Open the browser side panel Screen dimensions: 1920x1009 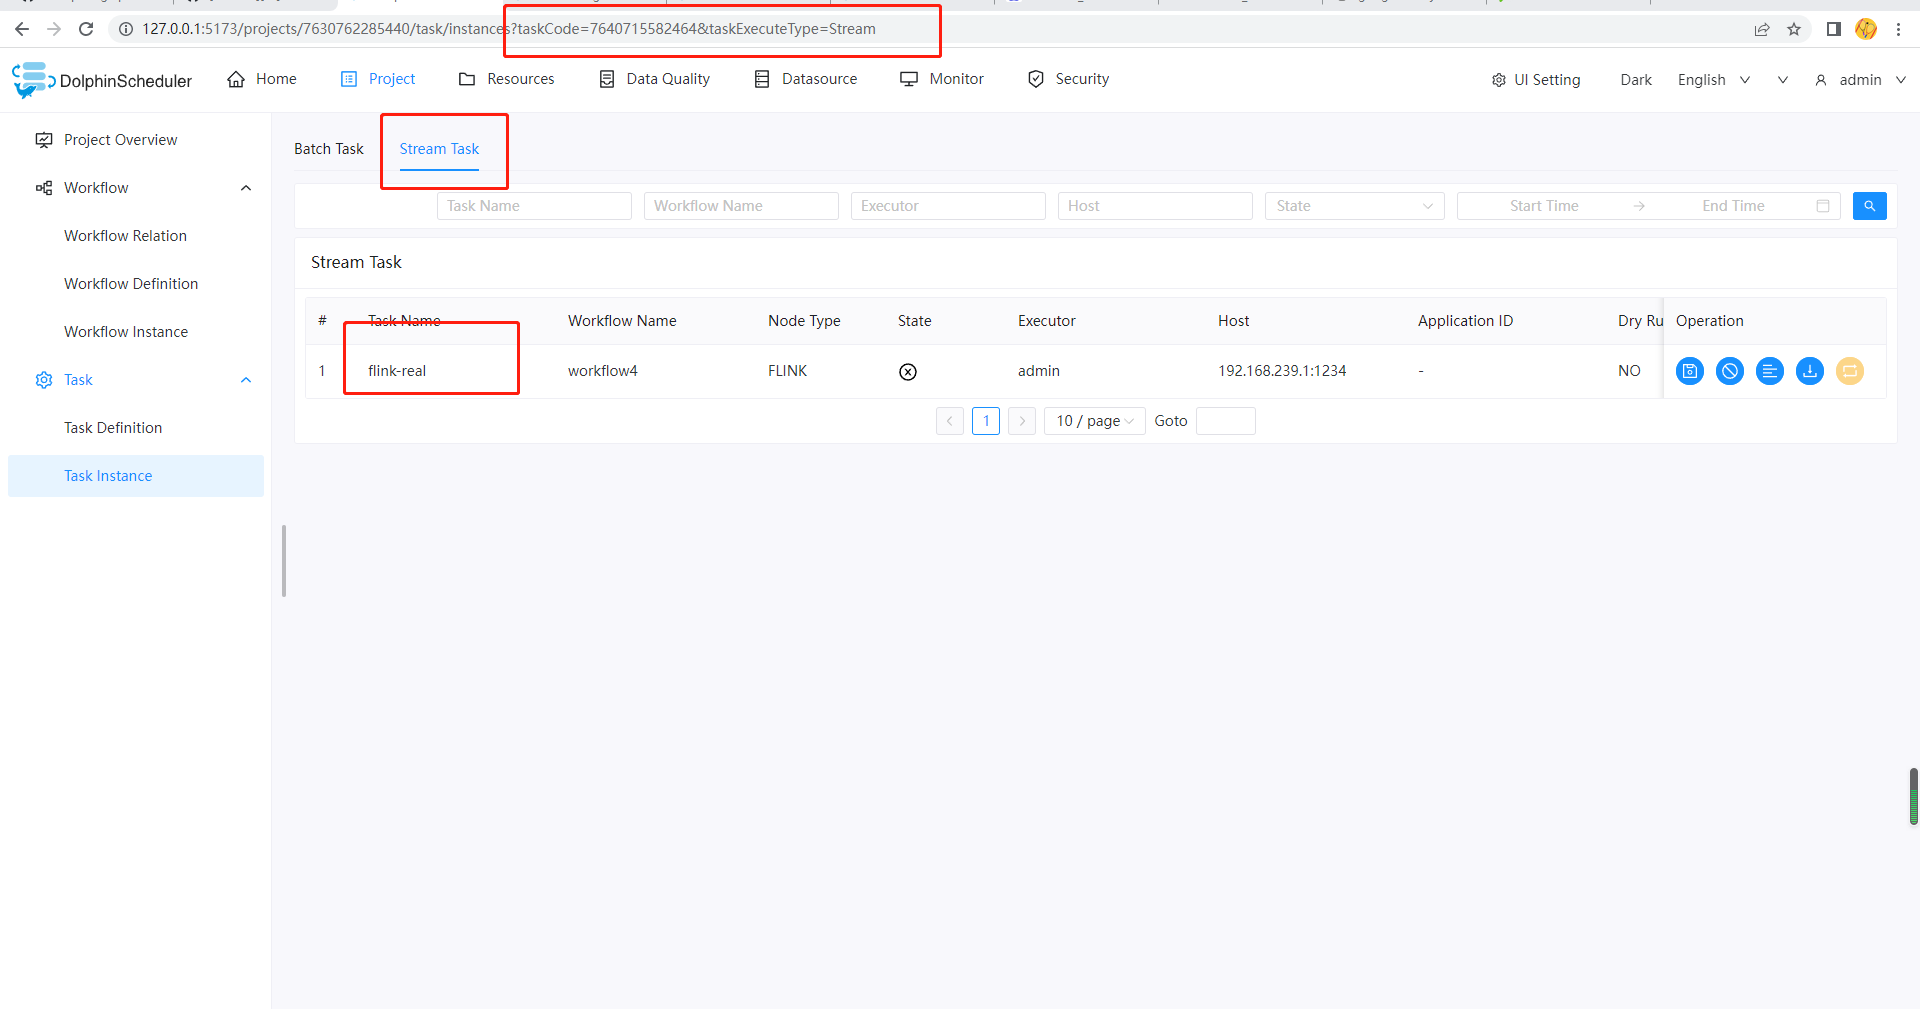click(1834, 29)
